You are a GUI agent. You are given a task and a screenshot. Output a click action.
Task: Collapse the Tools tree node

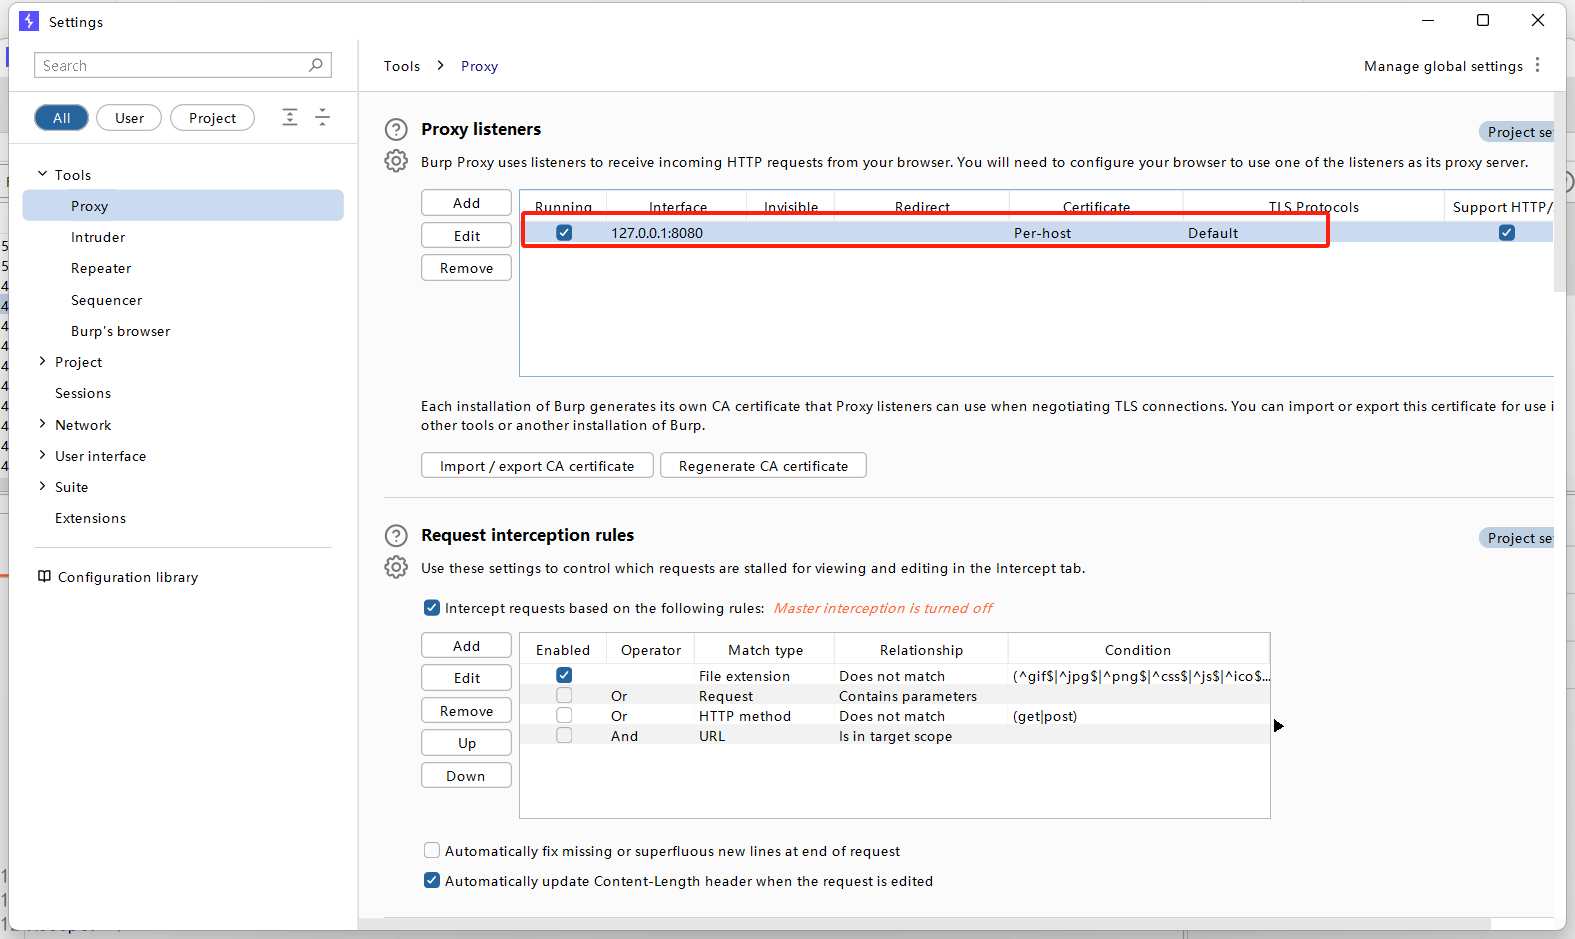(x=43, y=174)
